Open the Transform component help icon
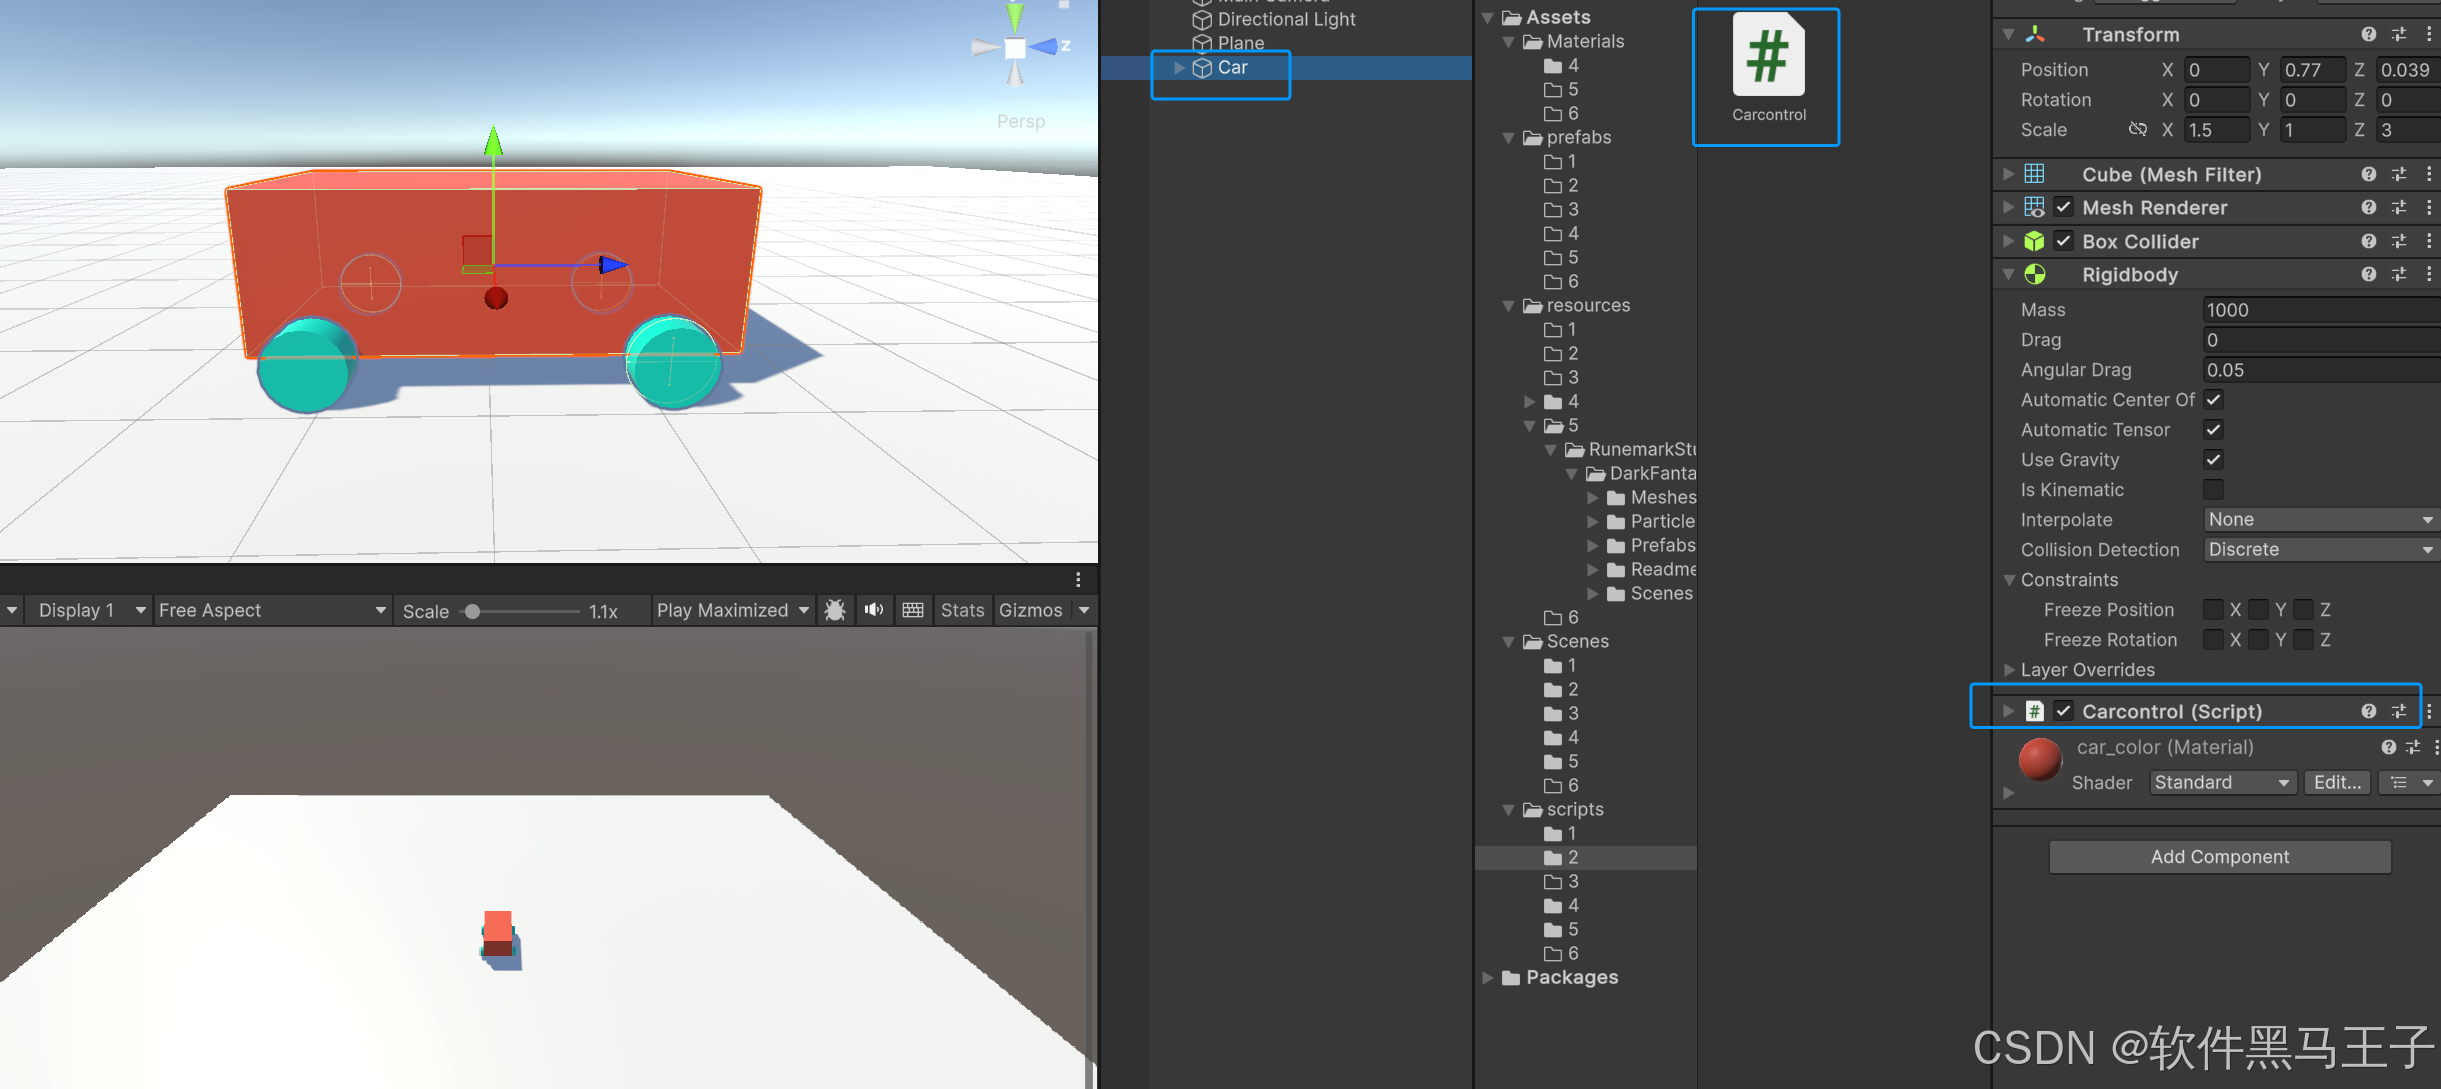 (x=2368, y=35)
